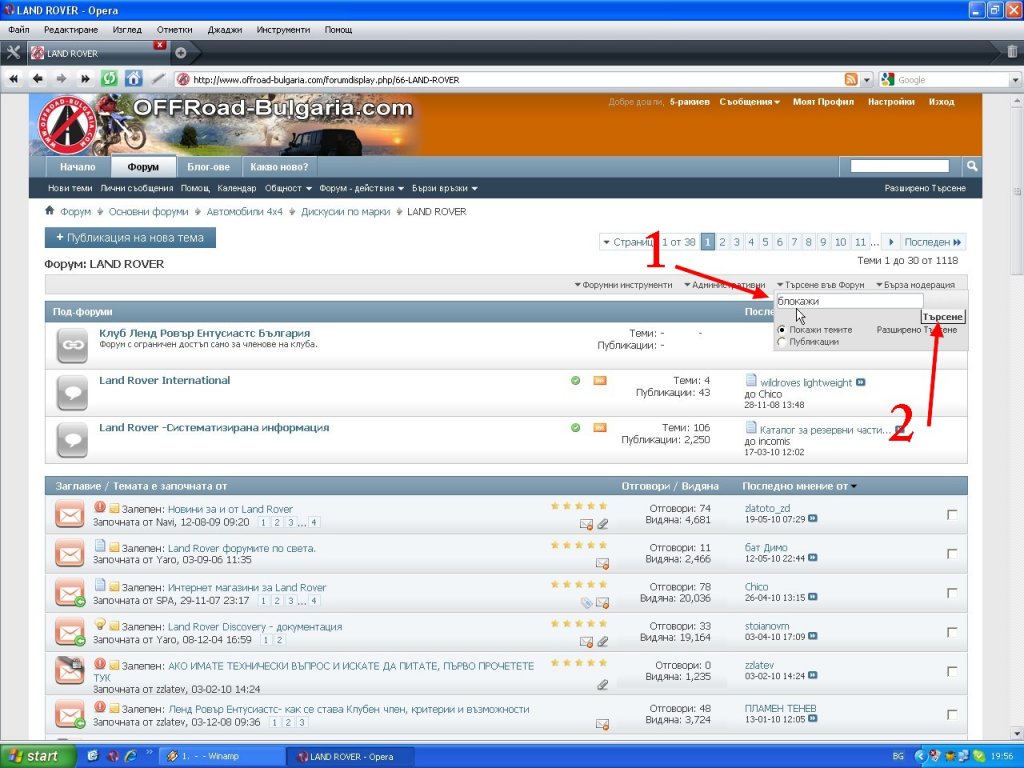Switch to the 'Блог-ове' tab

click(208, 167)
